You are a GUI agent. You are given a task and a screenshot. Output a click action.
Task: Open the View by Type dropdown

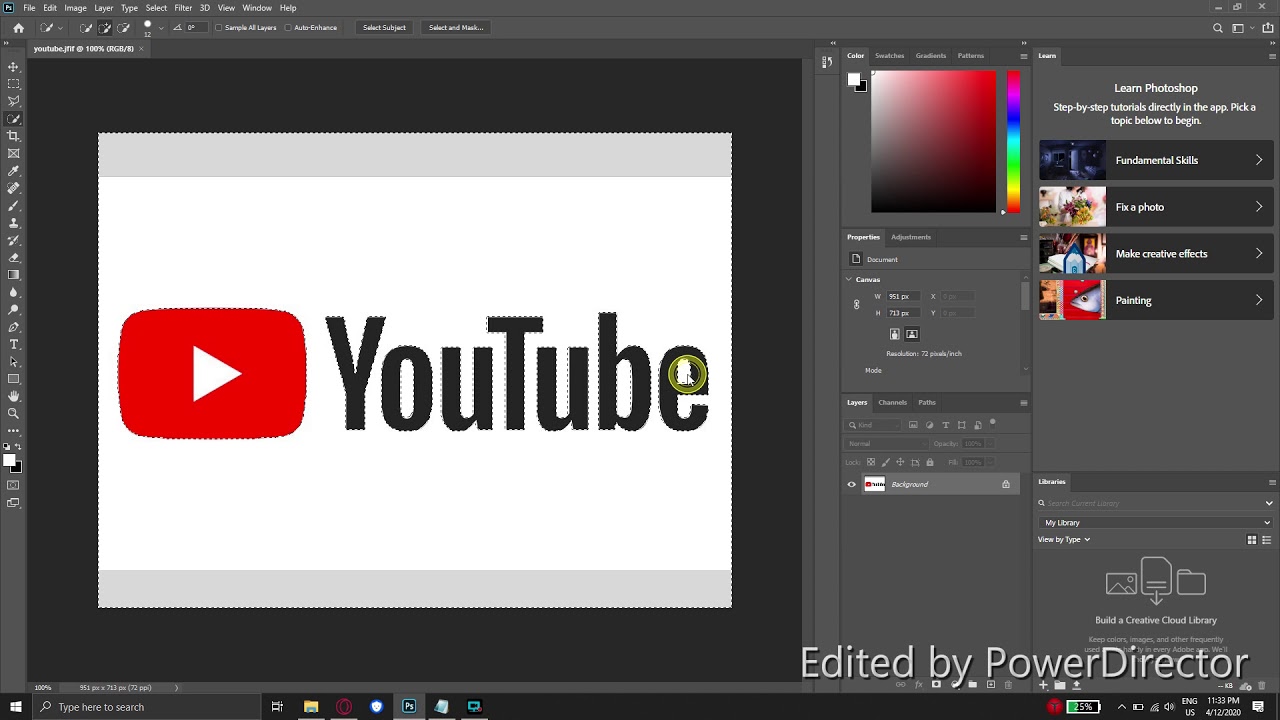pyautogui.click(x=1064, y=540)
